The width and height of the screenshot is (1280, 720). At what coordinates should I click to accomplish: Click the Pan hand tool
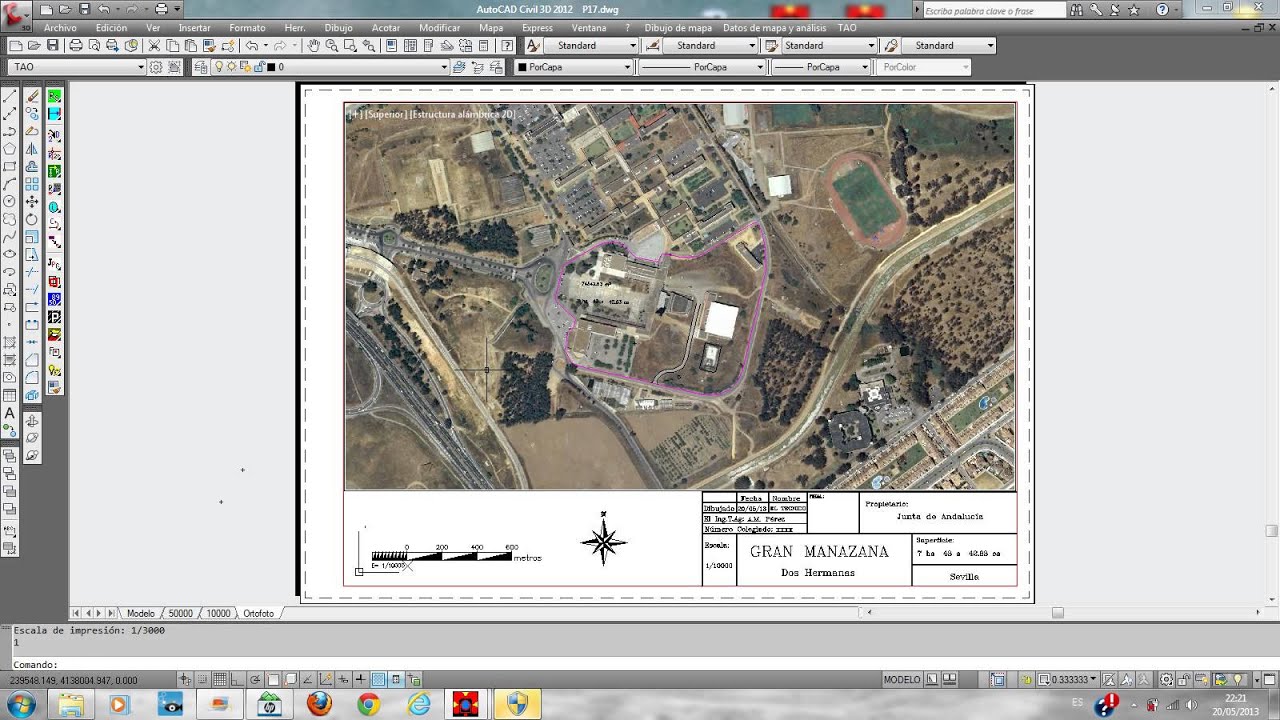313,45
